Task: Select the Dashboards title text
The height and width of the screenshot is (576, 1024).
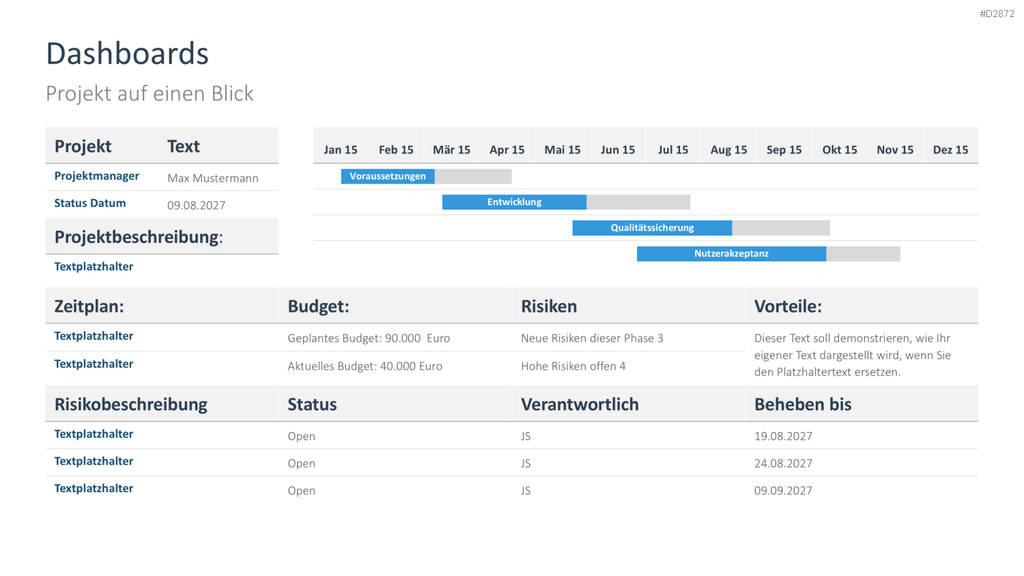Action: [127, 54]
